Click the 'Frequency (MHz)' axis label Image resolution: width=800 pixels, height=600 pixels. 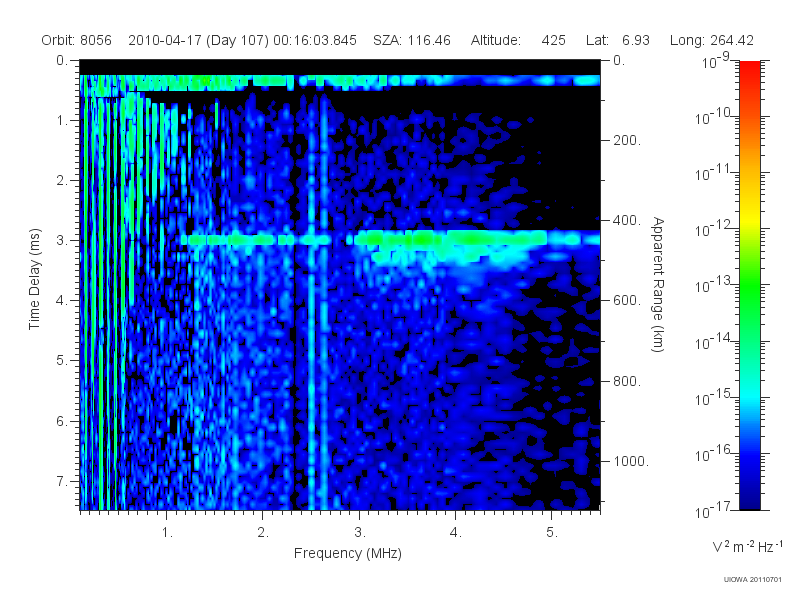(x=348, y=553)
